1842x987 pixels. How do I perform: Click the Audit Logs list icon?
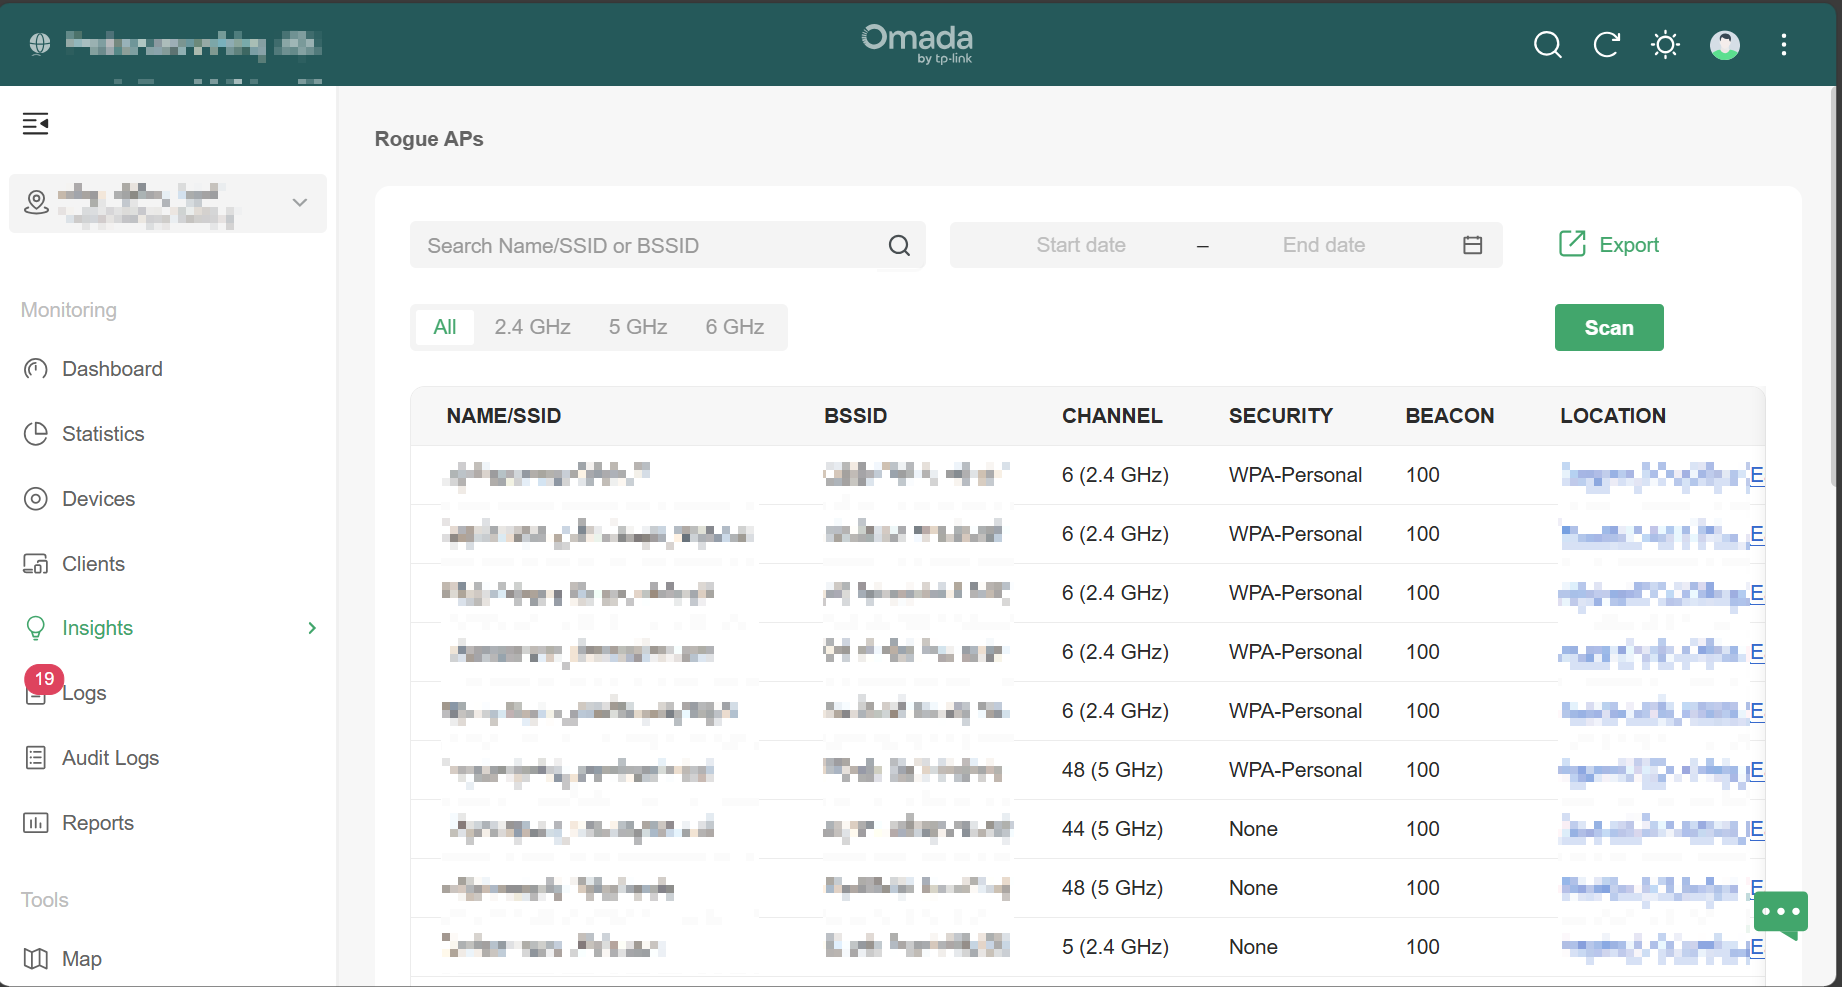(x=36, y=758)
